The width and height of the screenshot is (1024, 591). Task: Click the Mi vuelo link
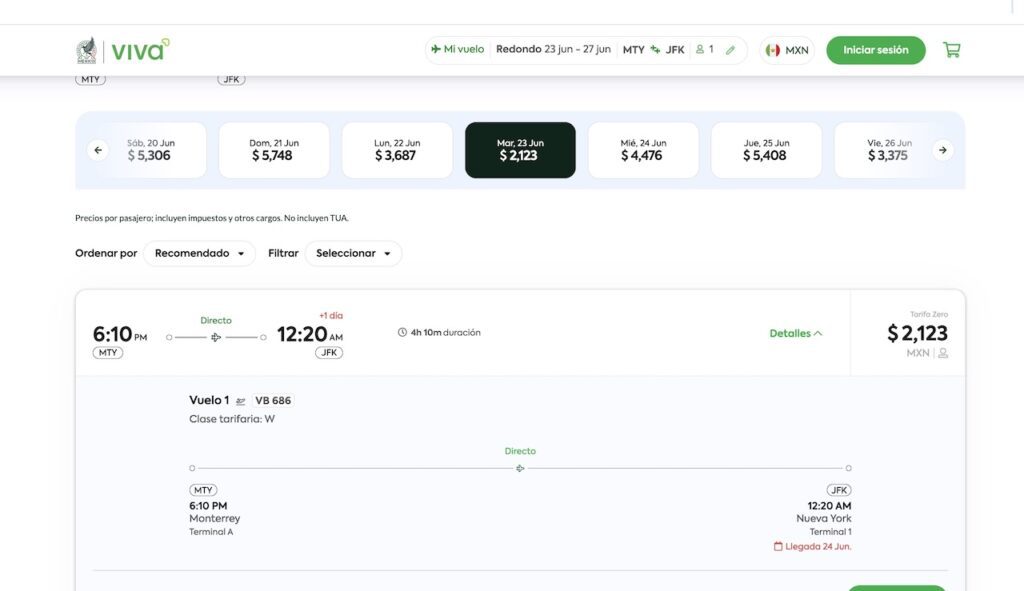(x=458, y=49)
